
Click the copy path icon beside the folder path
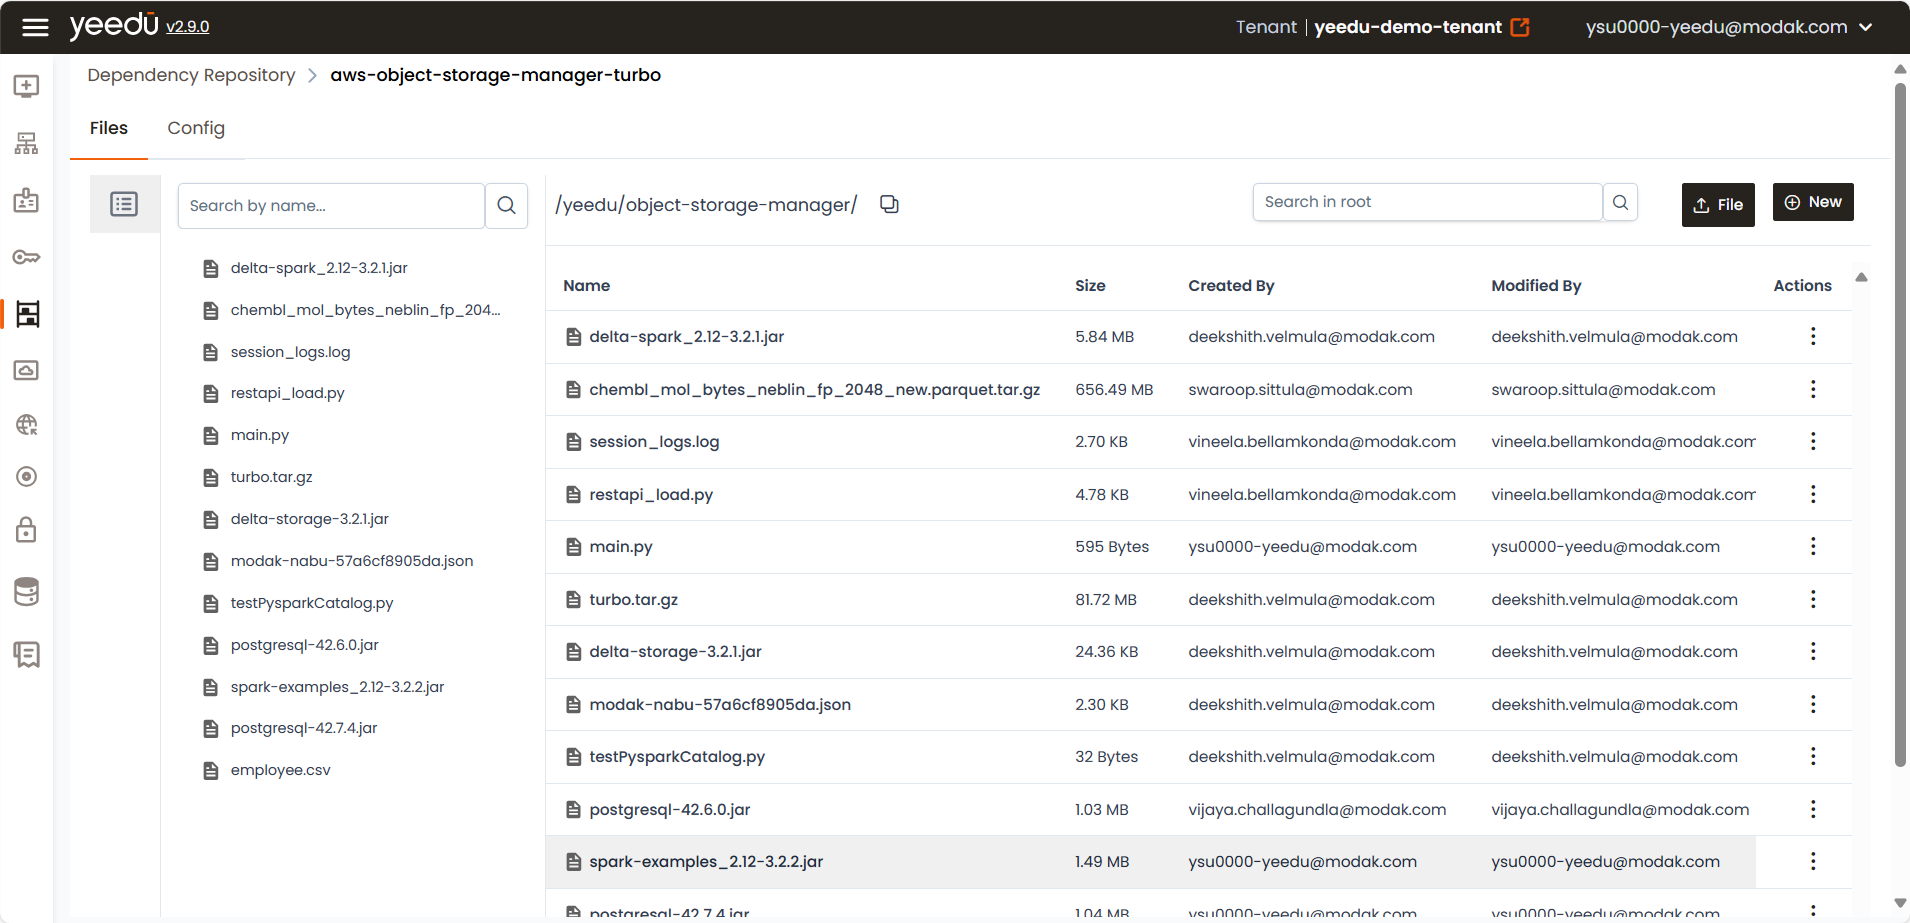pos(889,203)
